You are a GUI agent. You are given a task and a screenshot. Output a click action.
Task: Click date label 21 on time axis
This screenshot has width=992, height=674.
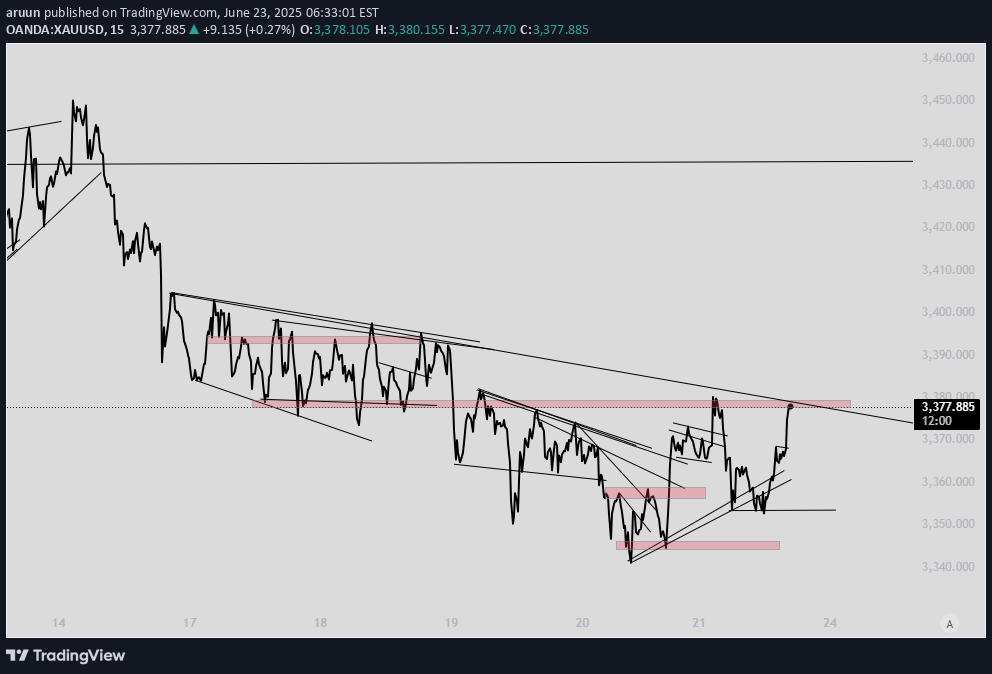(699, 623)
